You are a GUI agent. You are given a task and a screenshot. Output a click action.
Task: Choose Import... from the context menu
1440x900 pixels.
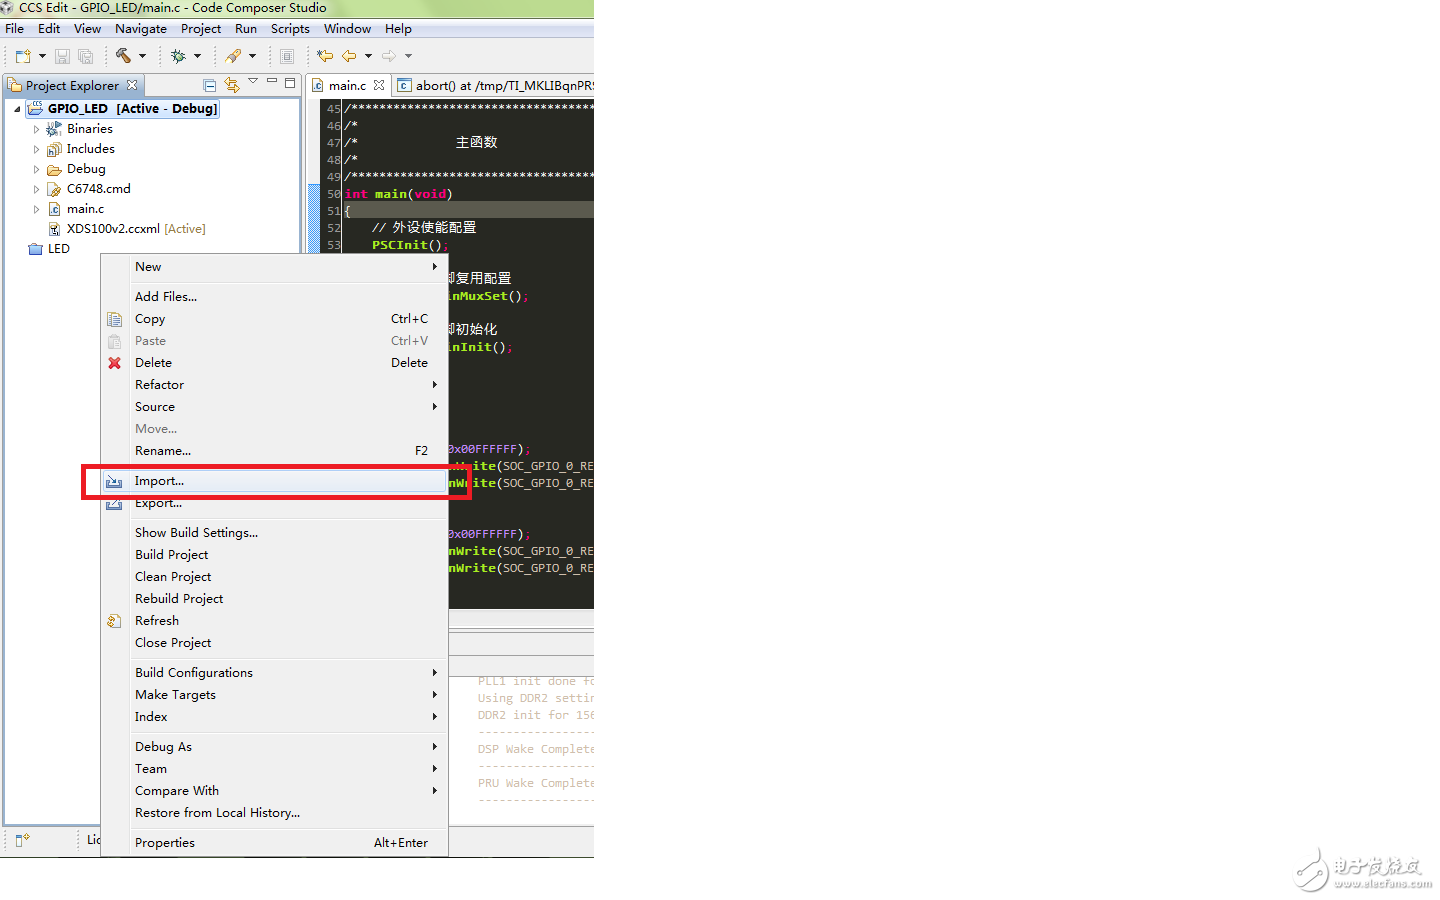click(x=274, y=481)
